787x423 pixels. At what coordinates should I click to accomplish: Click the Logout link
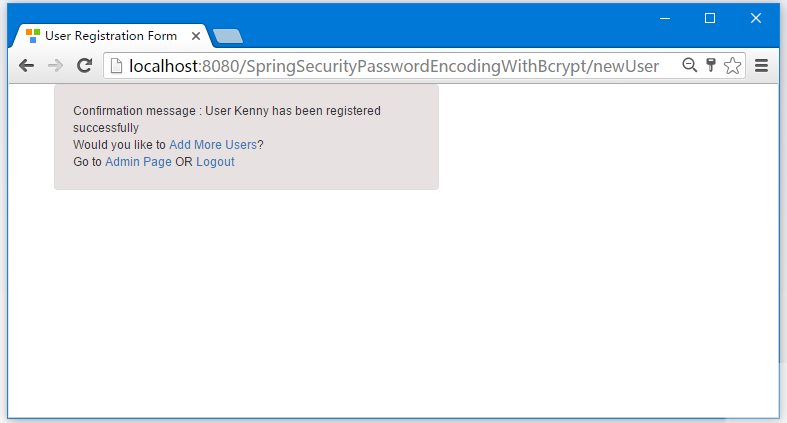215,162
